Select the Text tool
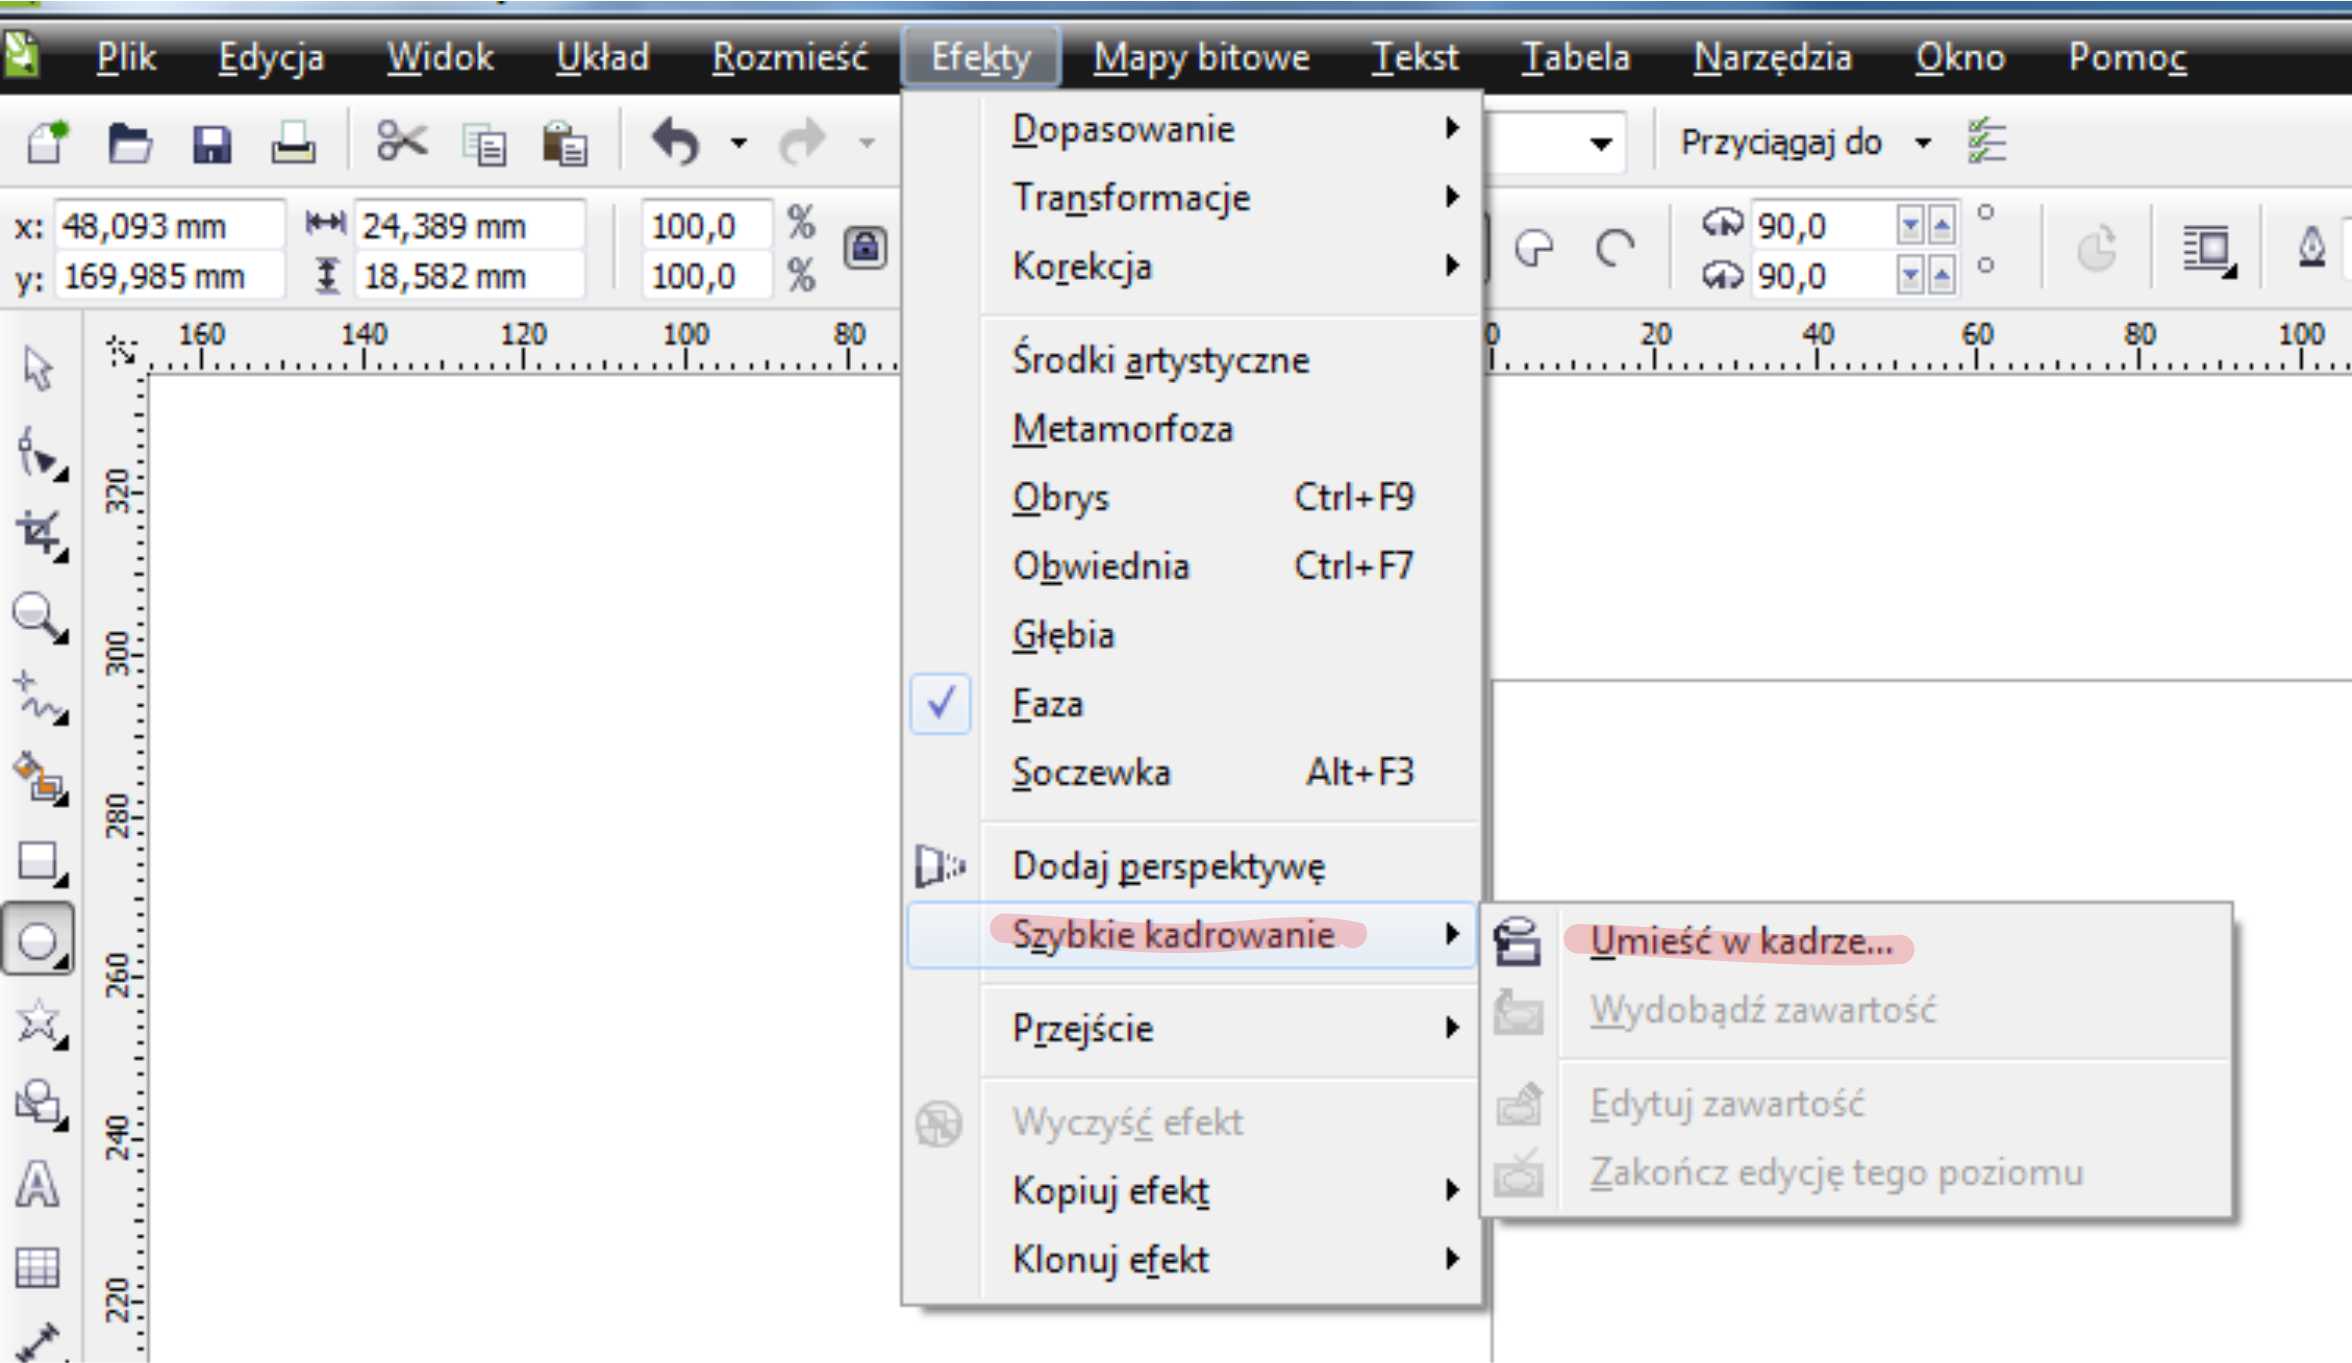 coord(38,1185)
